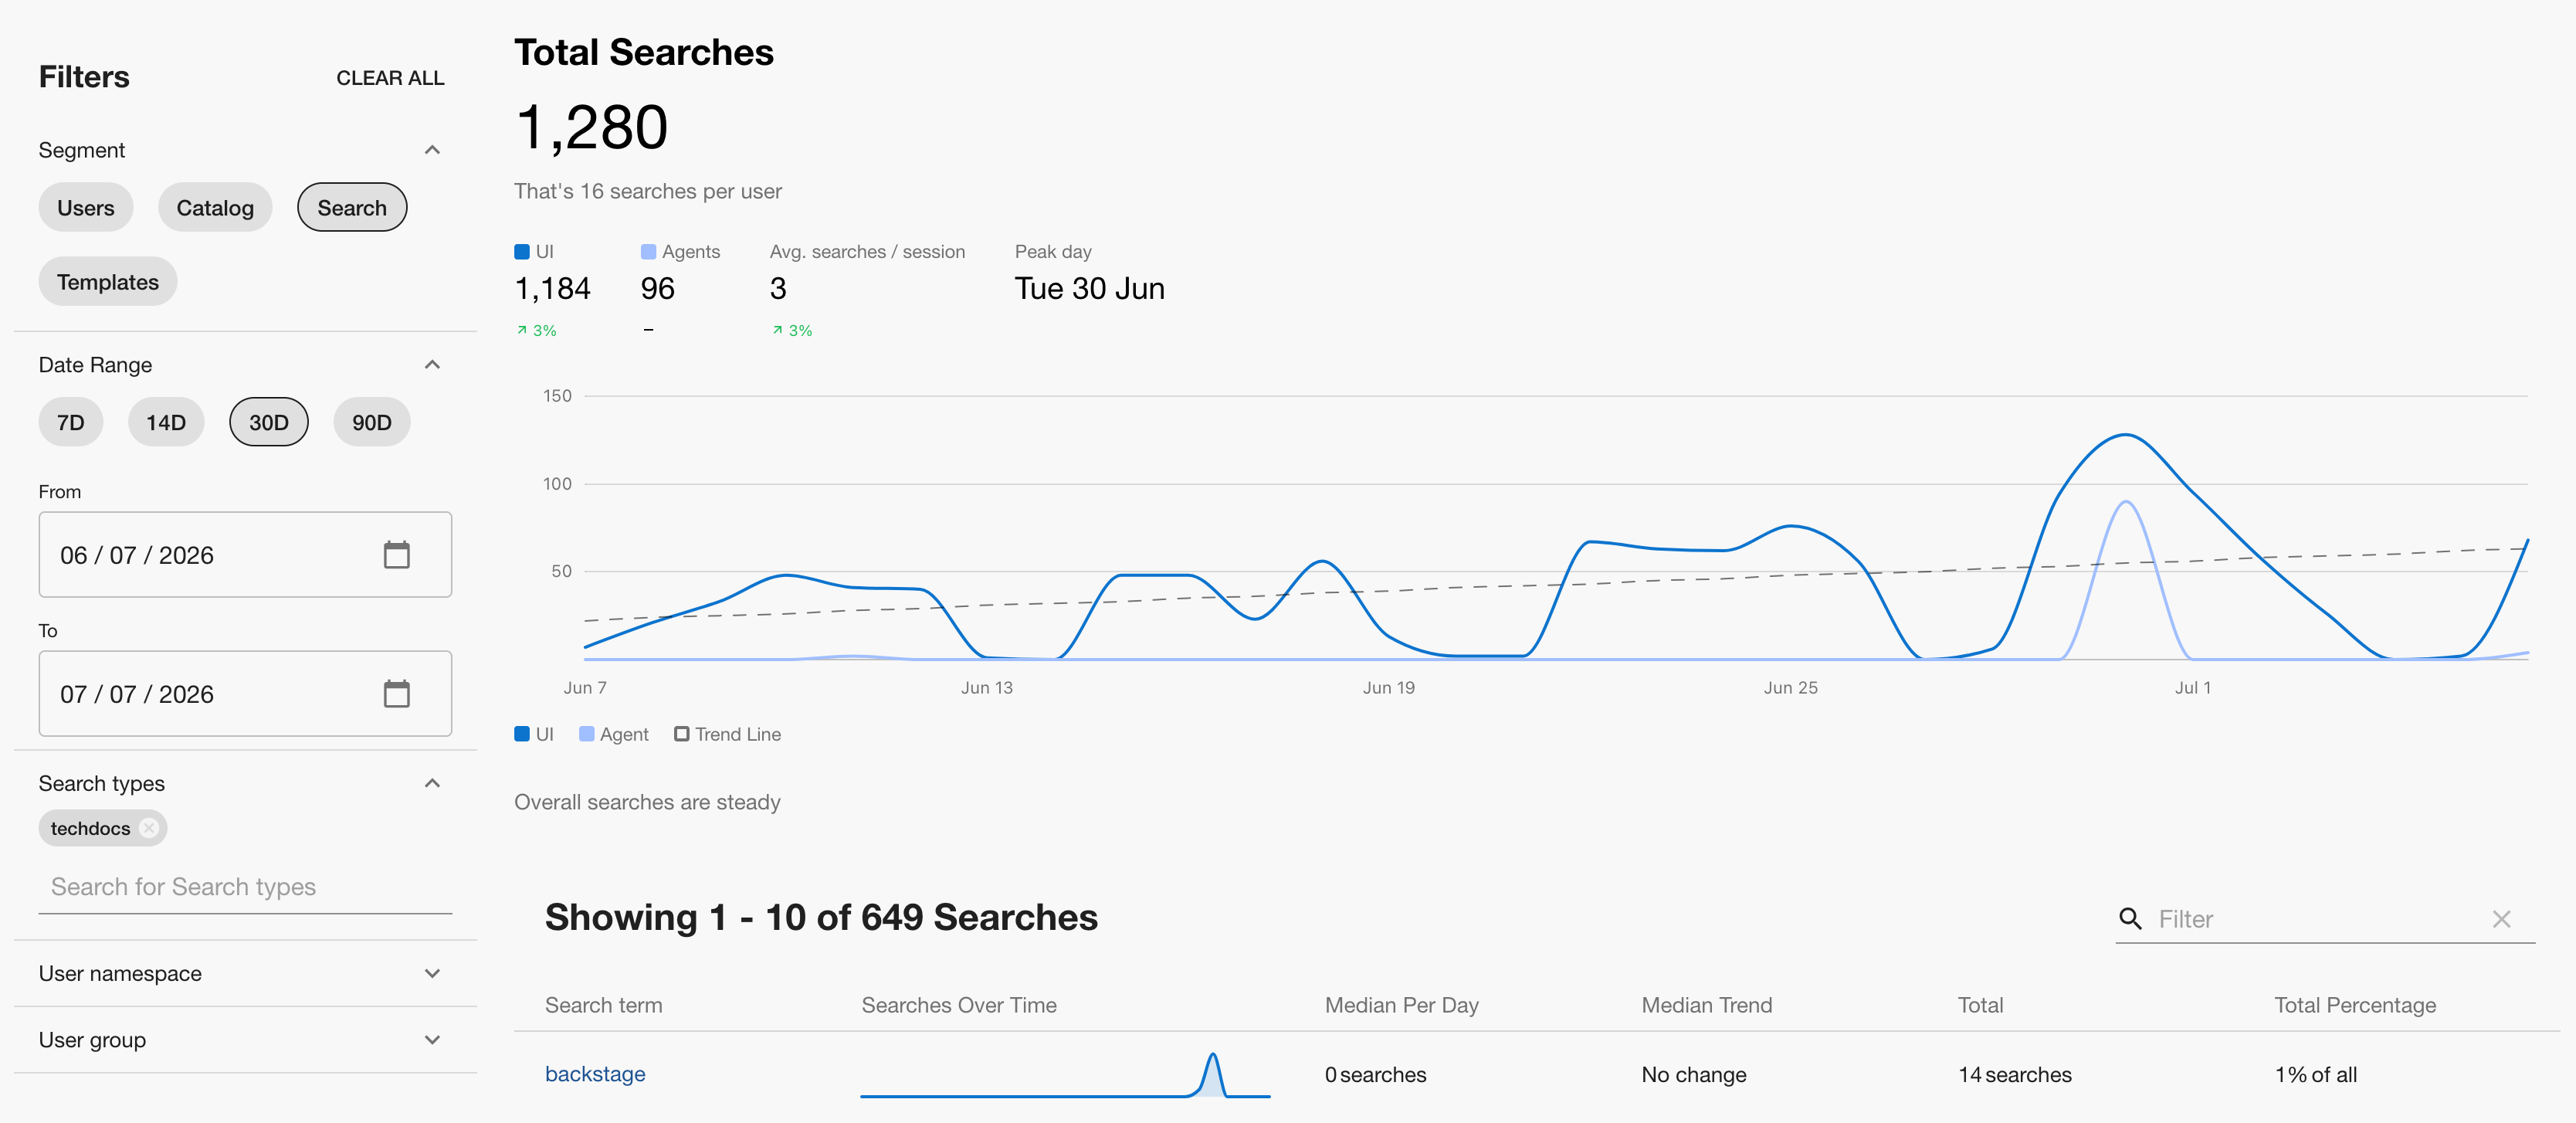This screenshot has width=2576, height=1123.
Task: Toggle the Agent series in chart legend
Action: pyautogui.click(x=614, y=734)
